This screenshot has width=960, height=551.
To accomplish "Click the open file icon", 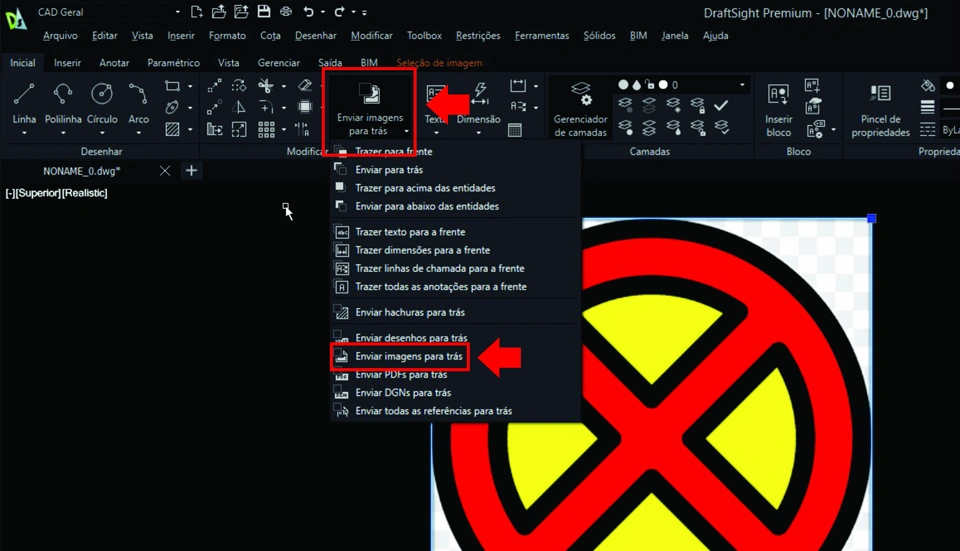I will [219, 12].
